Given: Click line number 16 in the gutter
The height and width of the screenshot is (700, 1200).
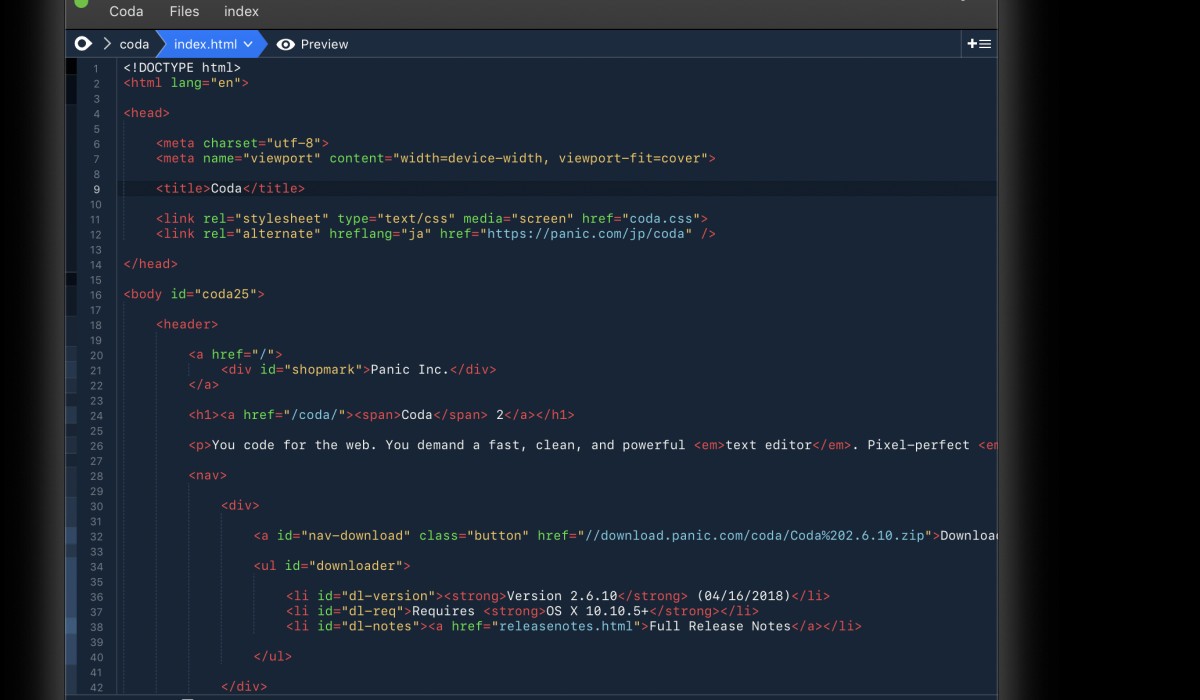Looking at the screenshot, I should click(96, 295).
